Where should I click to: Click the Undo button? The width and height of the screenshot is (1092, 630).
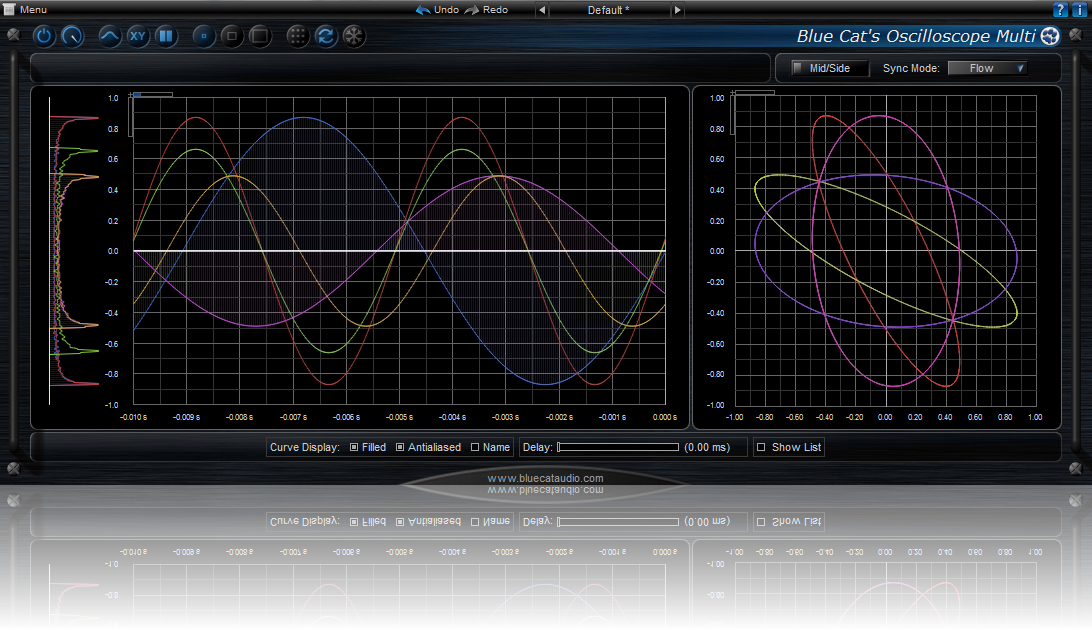click(438, 10)
